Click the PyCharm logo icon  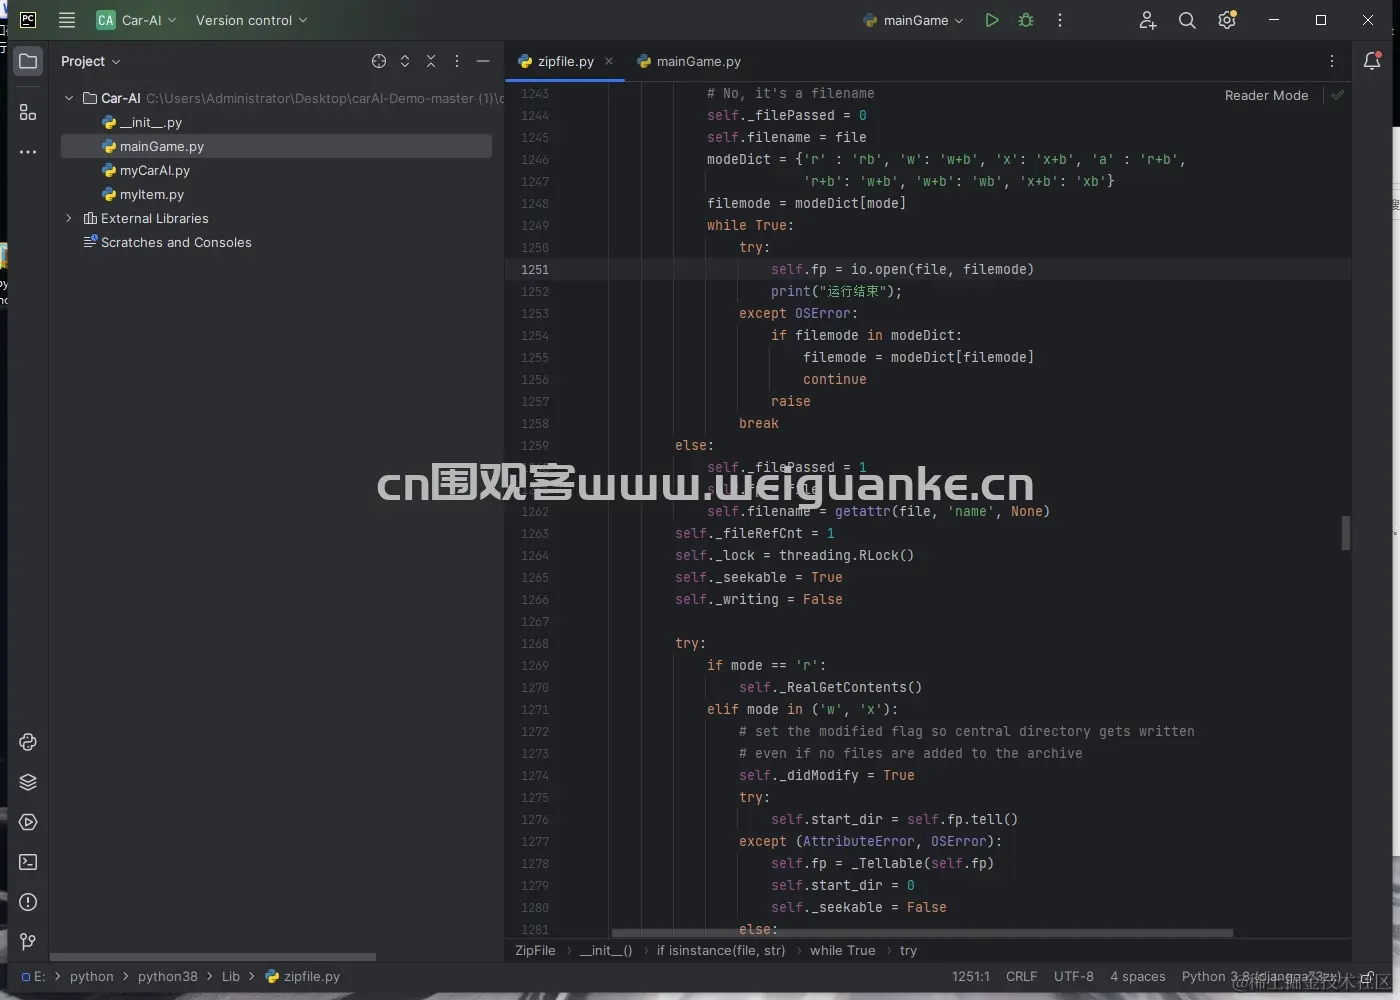(x=28, y=20)
